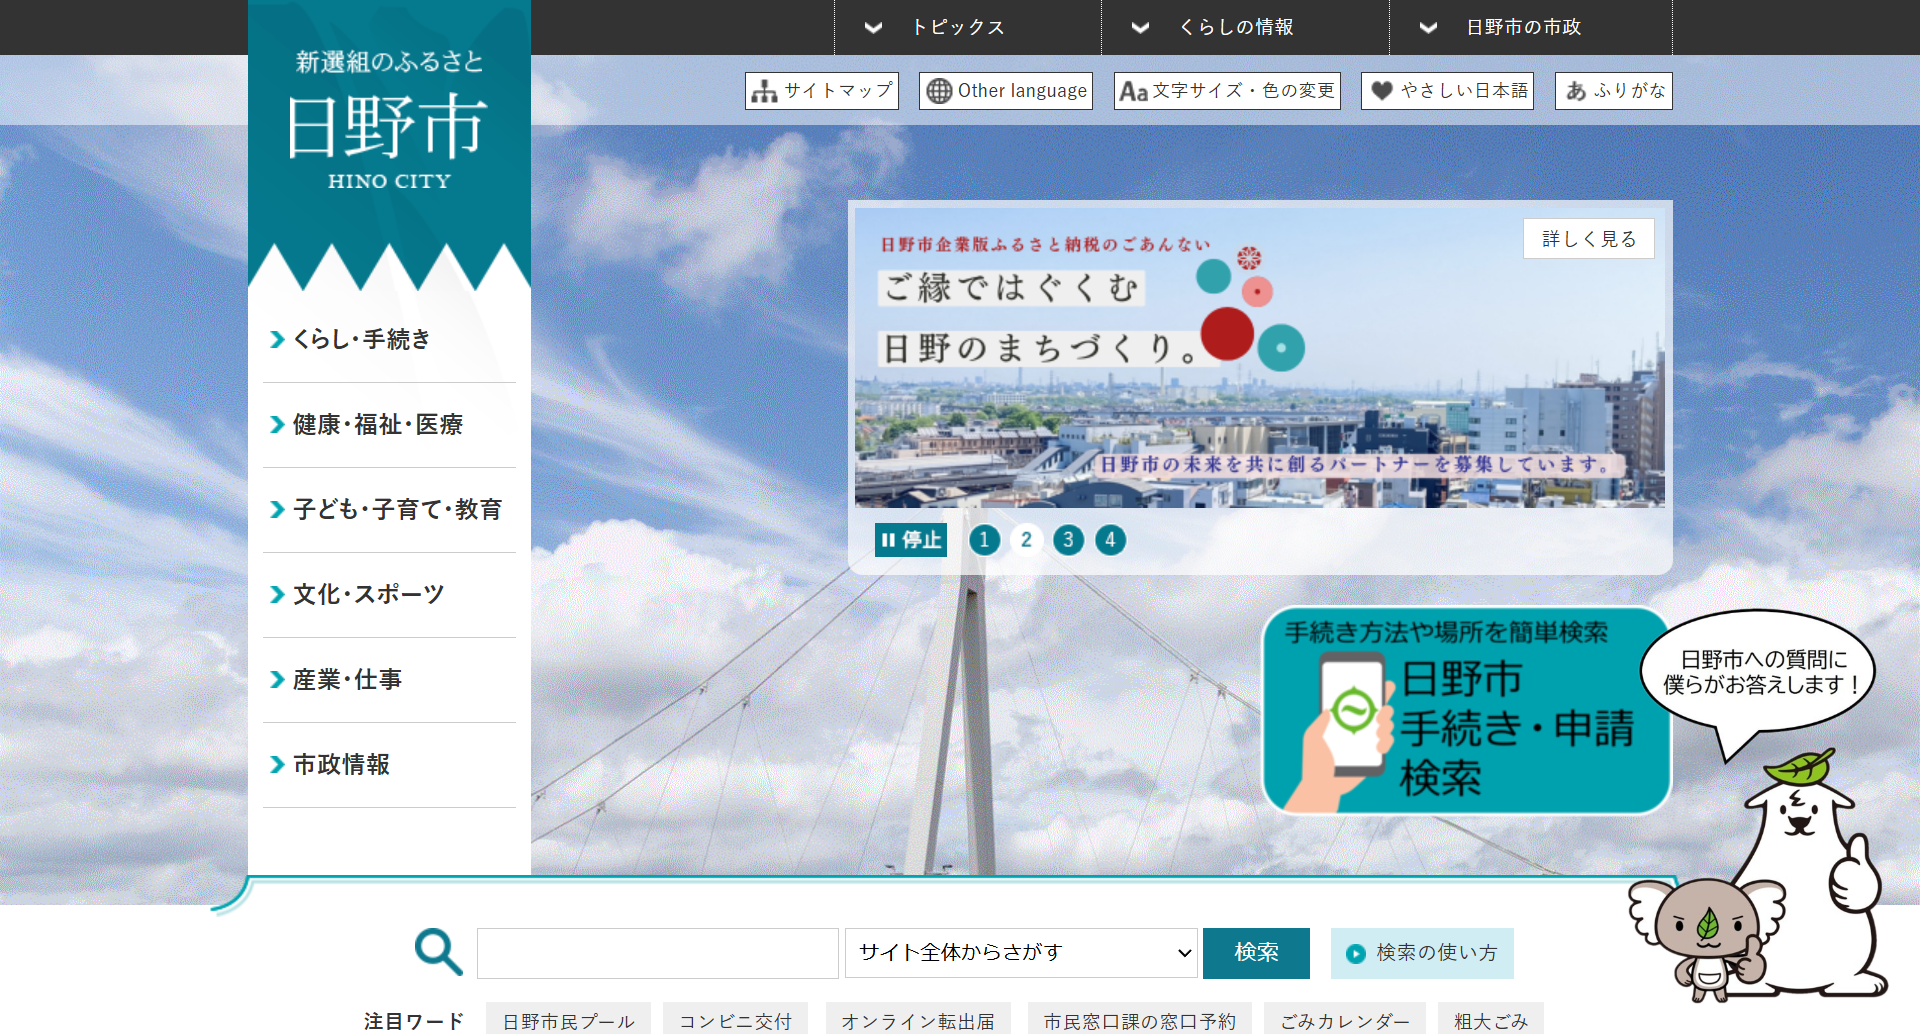Click the magnifying glass search icon
The height and width of the screenshot is (1034, 1920).
438,952
